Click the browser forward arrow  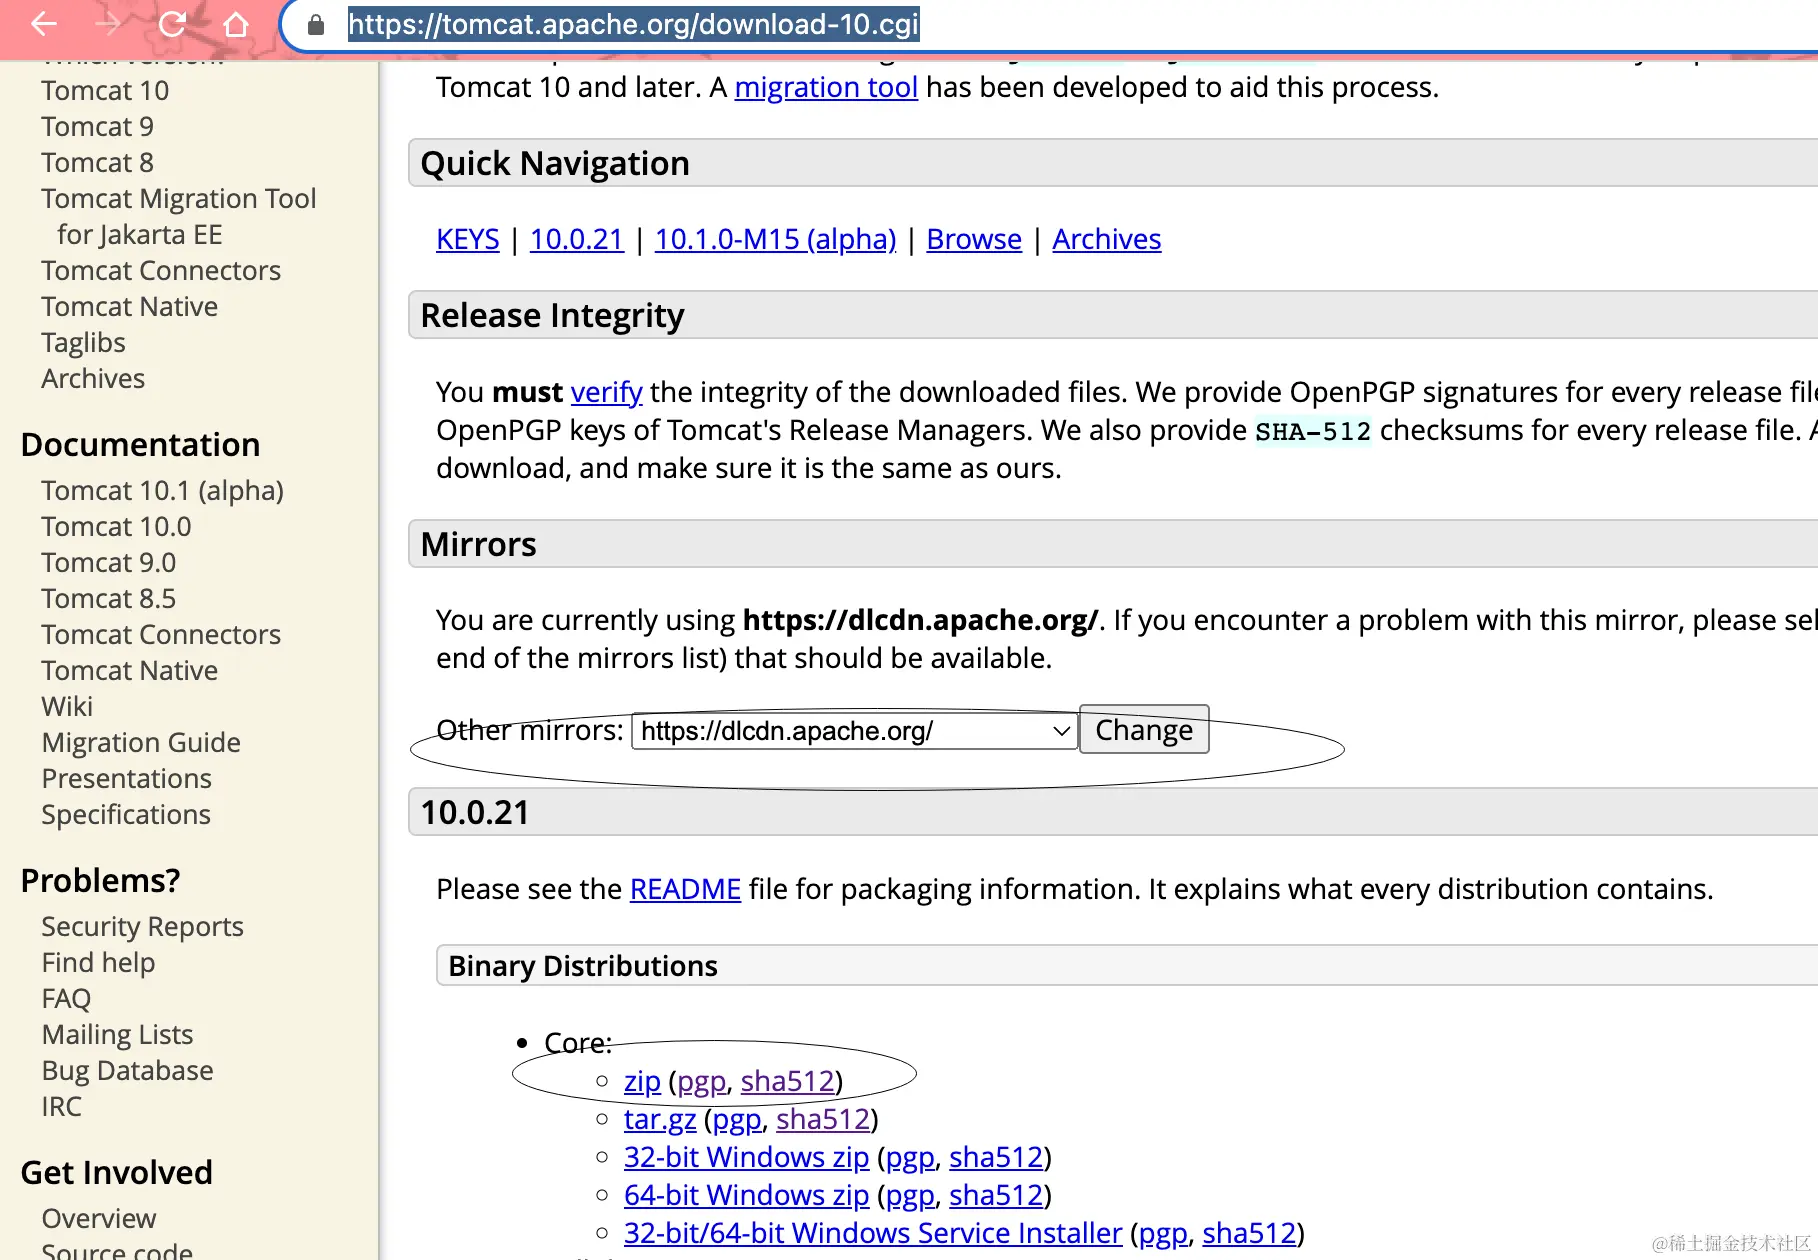point(109,24)
